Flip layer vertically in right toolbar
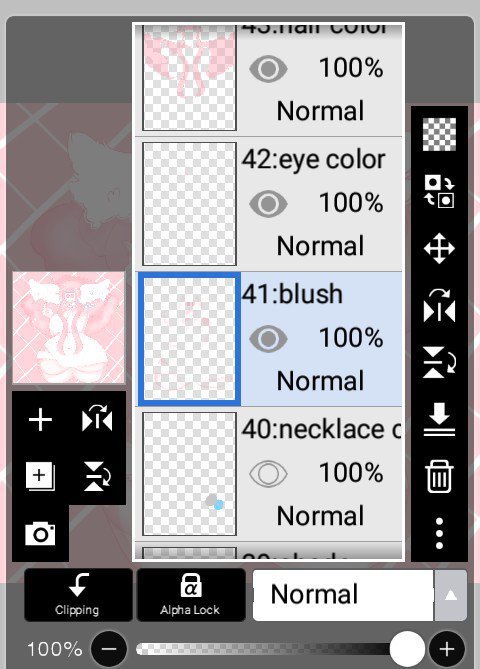This screenshot has height=669, width=480. pyautogui.click(x=439, y=362)
